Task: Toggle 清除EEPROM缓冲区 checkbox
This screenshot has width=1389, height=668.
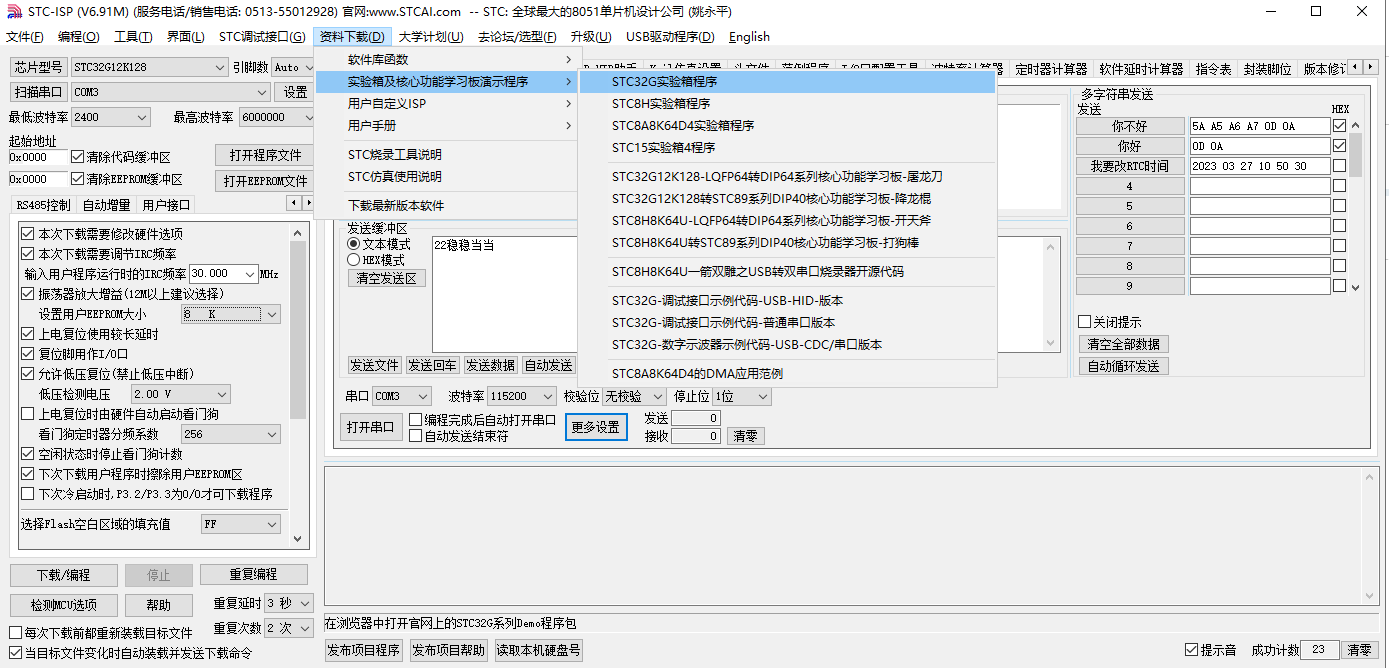Action: (x=78, y=179)
